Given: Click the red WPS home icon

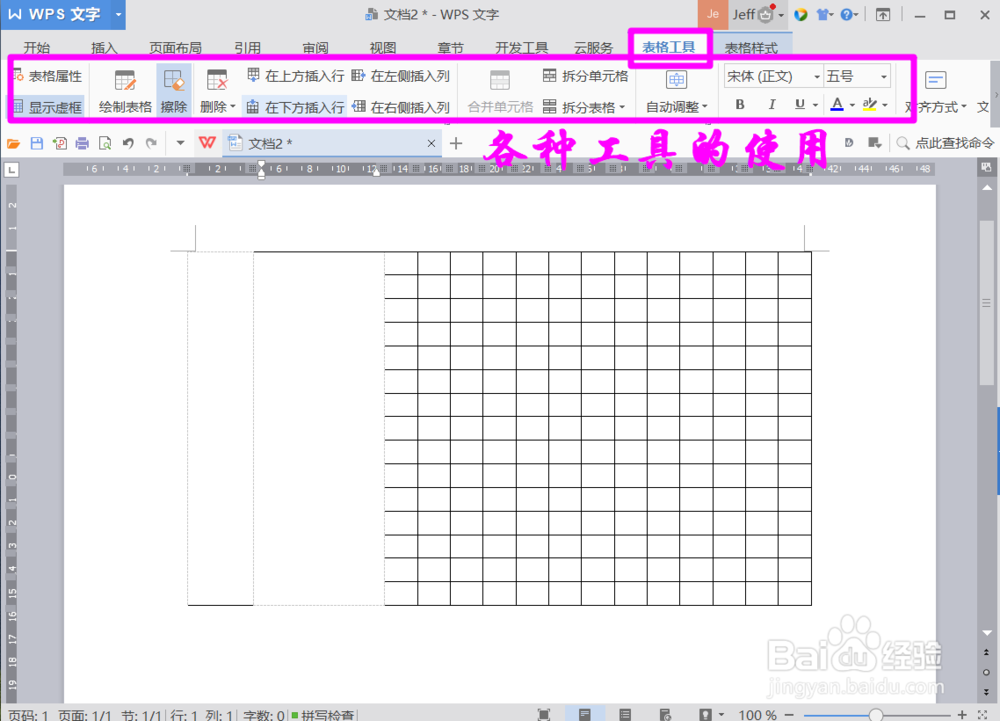Looking at the screenshot, I should [207, 143].
